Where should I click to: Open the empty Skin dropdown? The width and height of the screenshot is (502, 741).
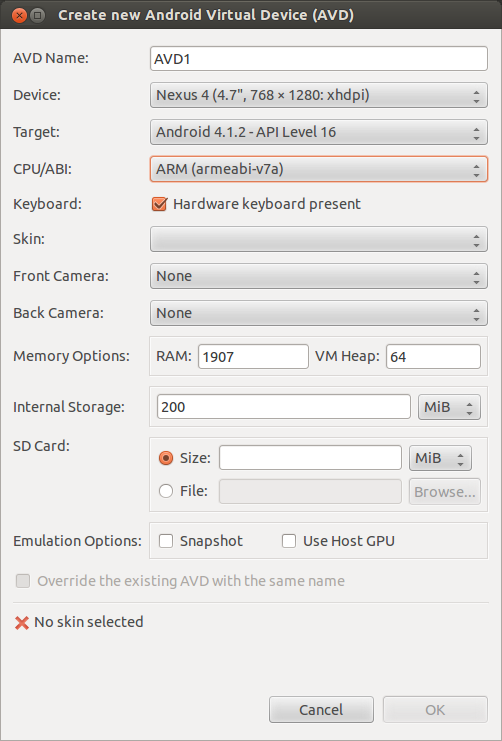tap(319, 239)
